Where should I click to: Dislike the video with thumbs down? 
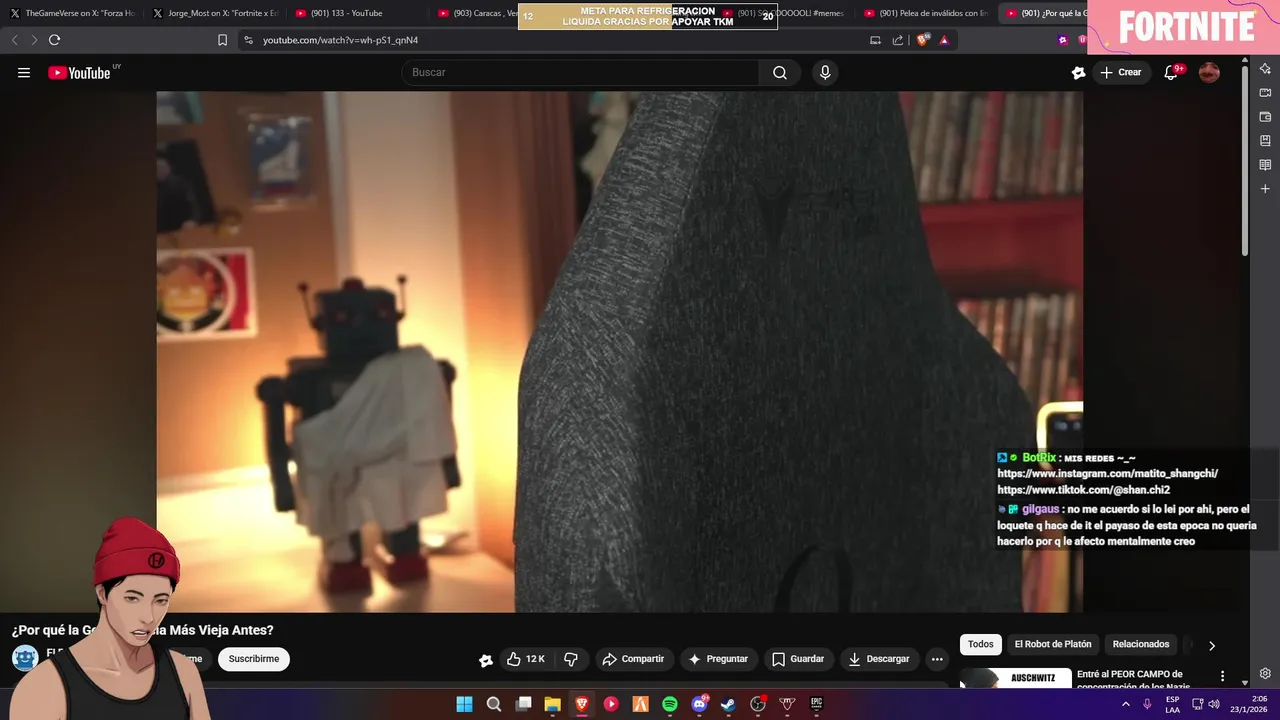coord(571,659)
